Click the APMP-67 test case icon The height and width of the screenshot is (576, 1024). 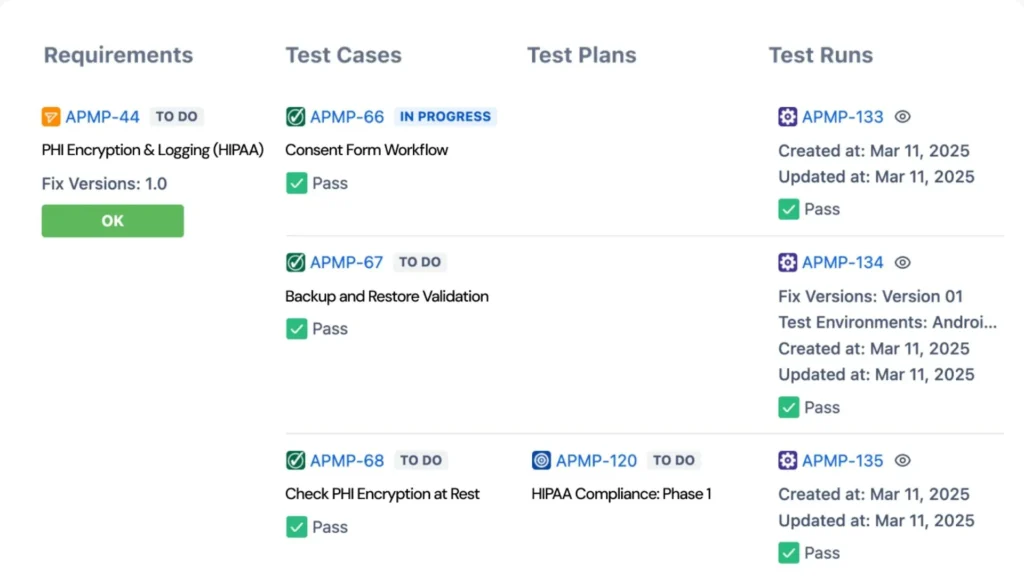[x=295, y=262]
